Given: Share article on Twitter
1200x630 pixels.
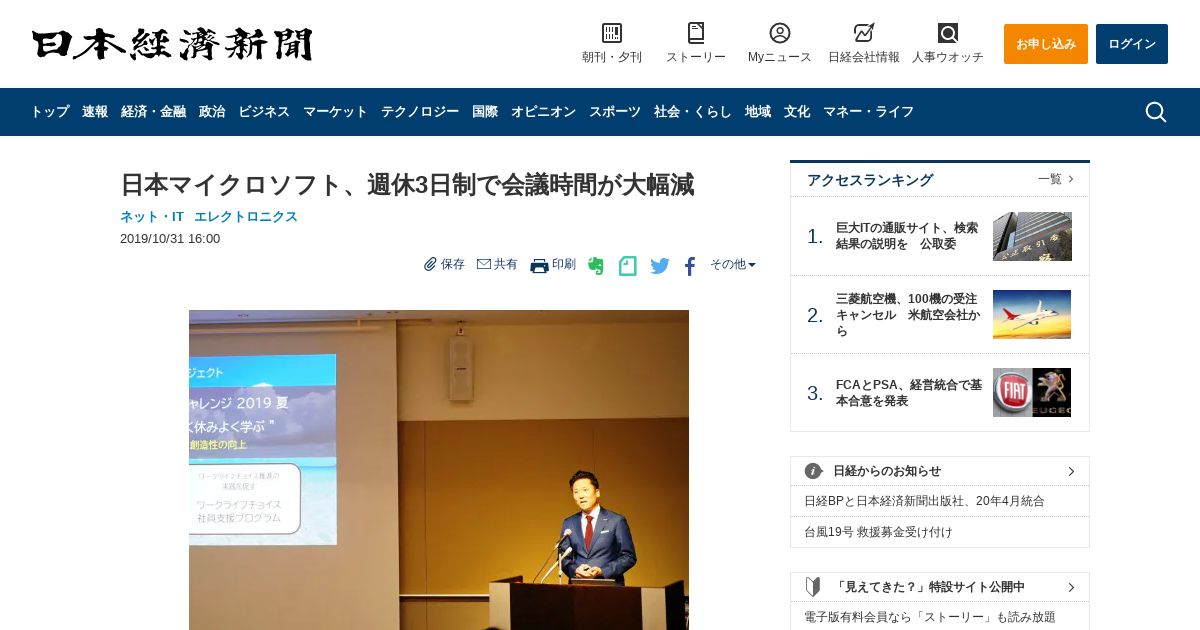Looking at the screenshot, I should (660, 266).
